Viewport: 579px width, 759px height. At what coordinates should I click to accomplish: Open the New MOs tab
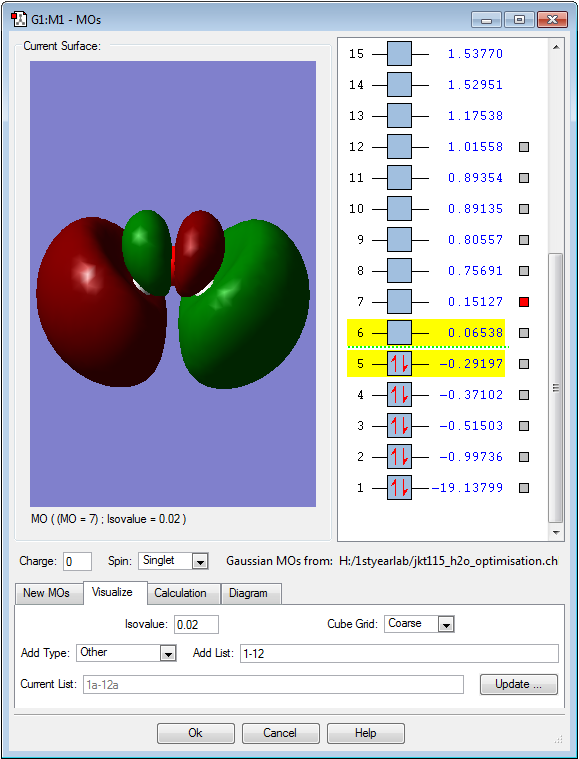(x=46, y=593)
